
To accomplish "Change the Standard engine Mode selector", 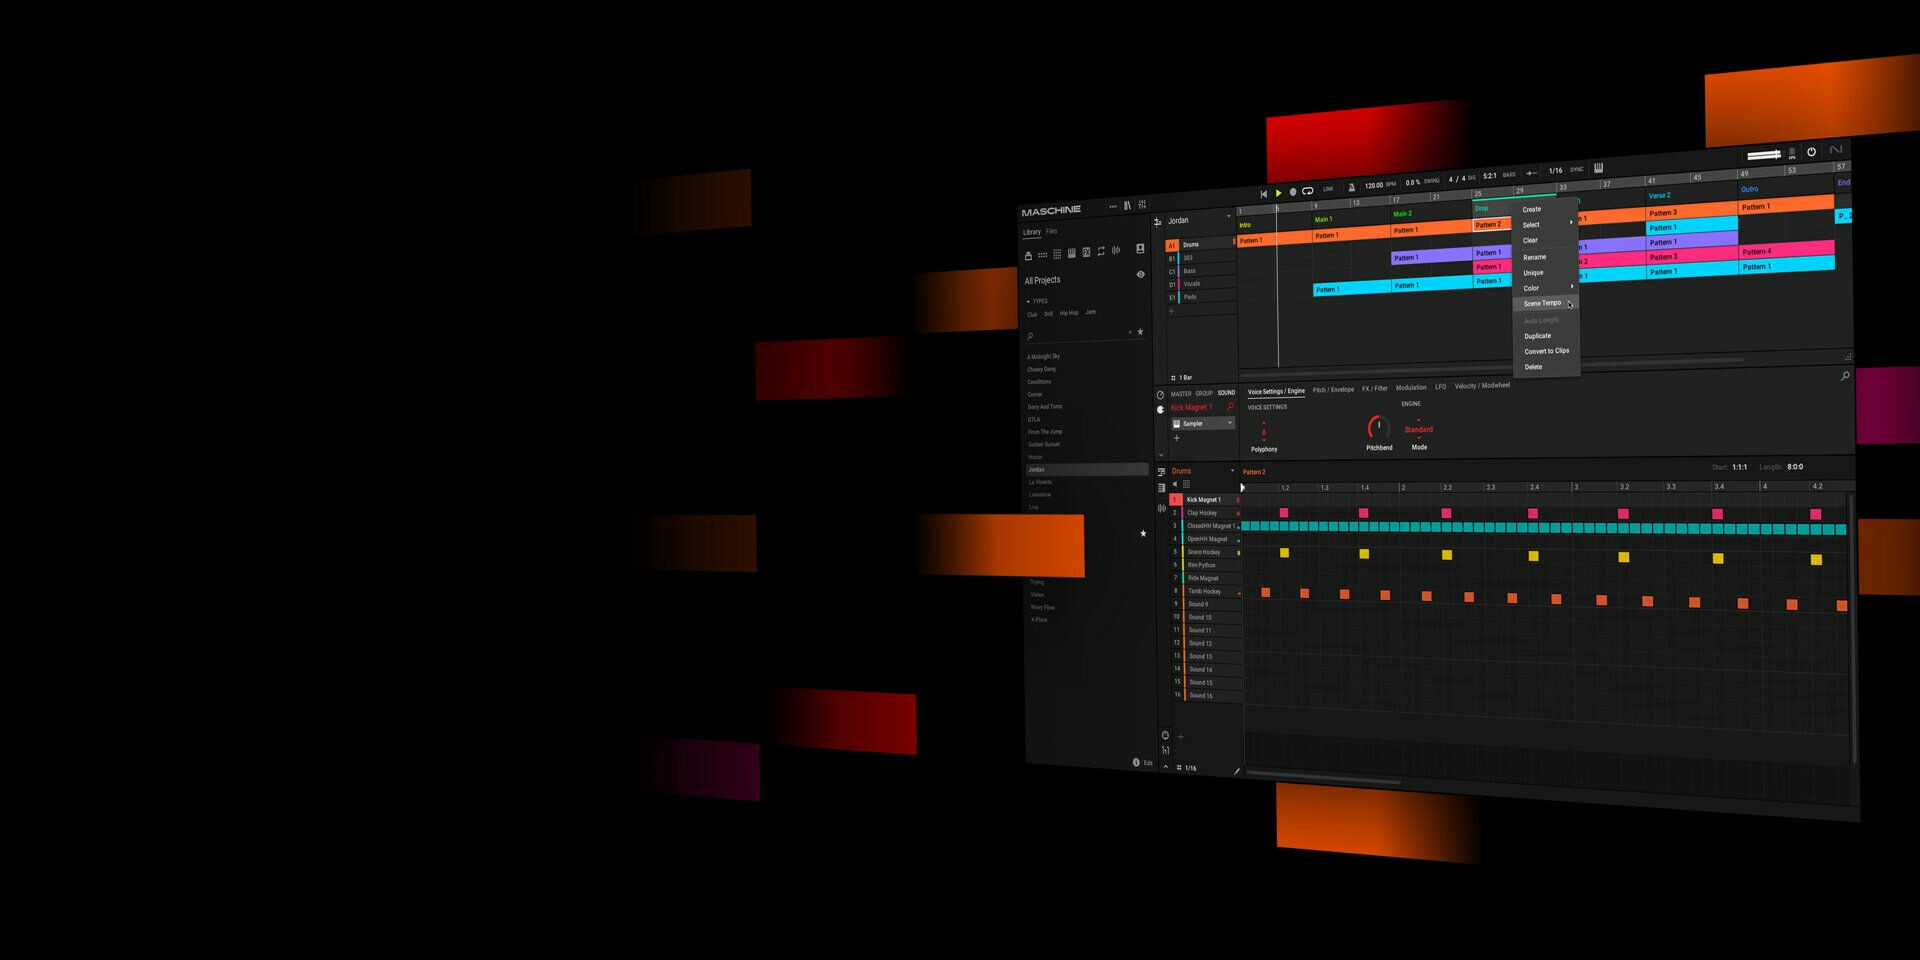I will point(1418,429).
